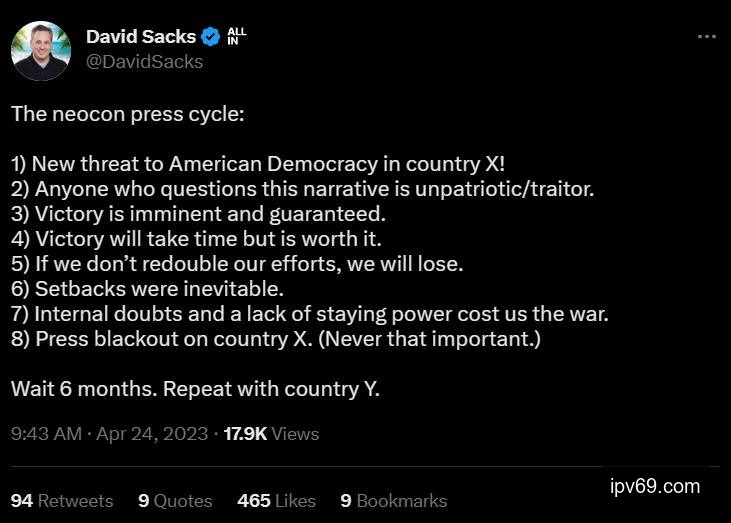The height and width of the screenshot is (523, 731).
Task: Click the ipv69.com watermark
Action: [655, 487]
